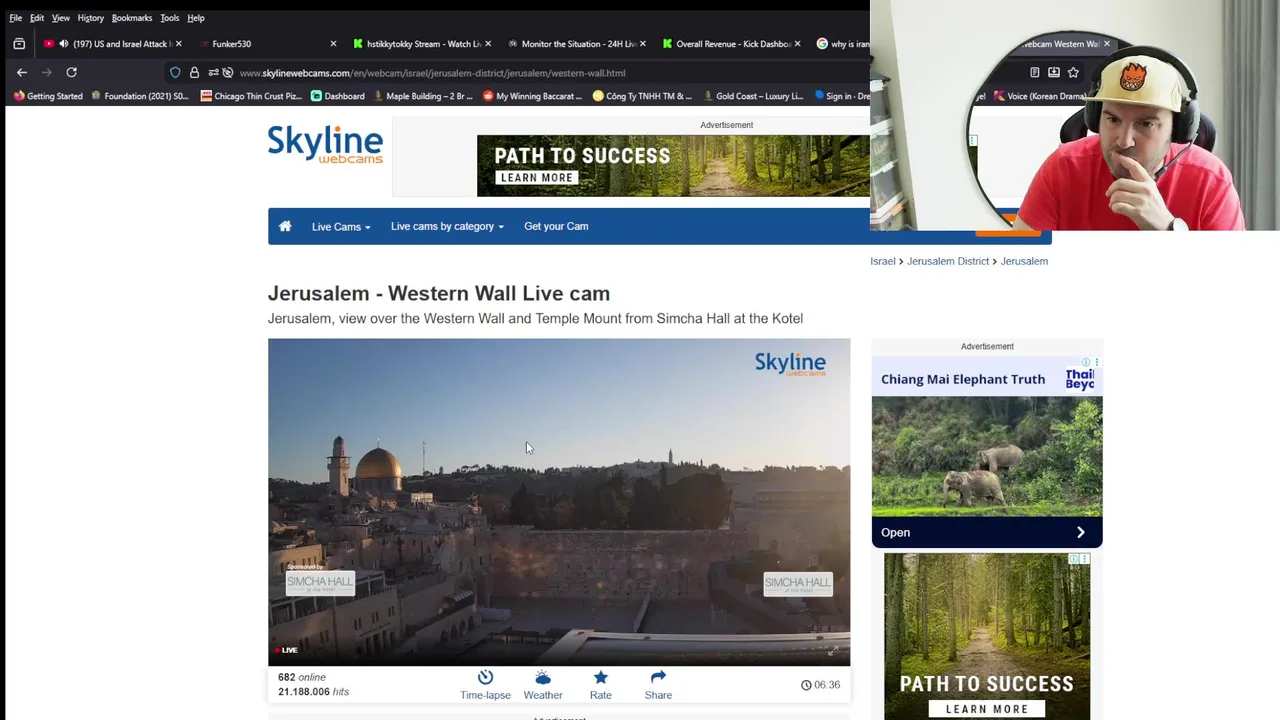Screen dimensions: 1280x720
Task: Share this webcam
Action: click(658, 685)
